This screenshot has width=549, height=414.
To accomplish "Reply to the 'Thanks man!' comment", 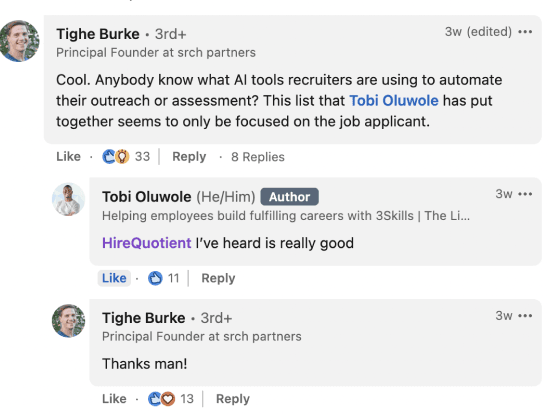I will [233, 399].
